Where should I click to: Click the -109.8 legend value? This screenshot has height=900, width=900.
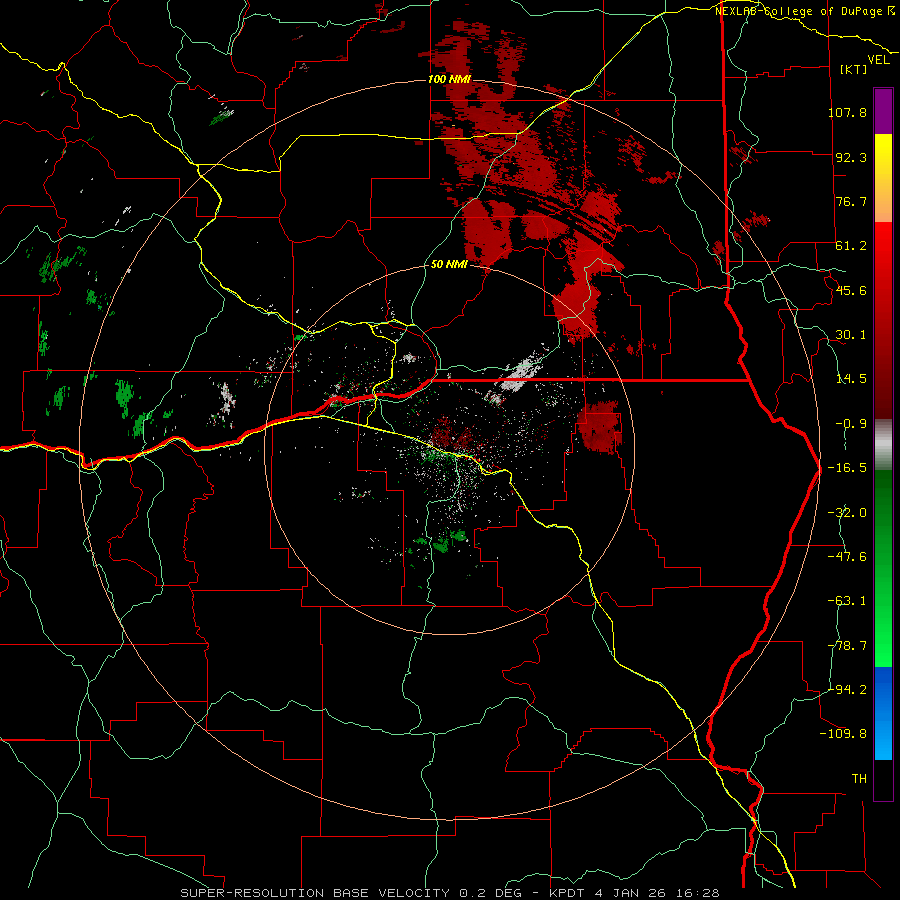(x=843, y=734)
